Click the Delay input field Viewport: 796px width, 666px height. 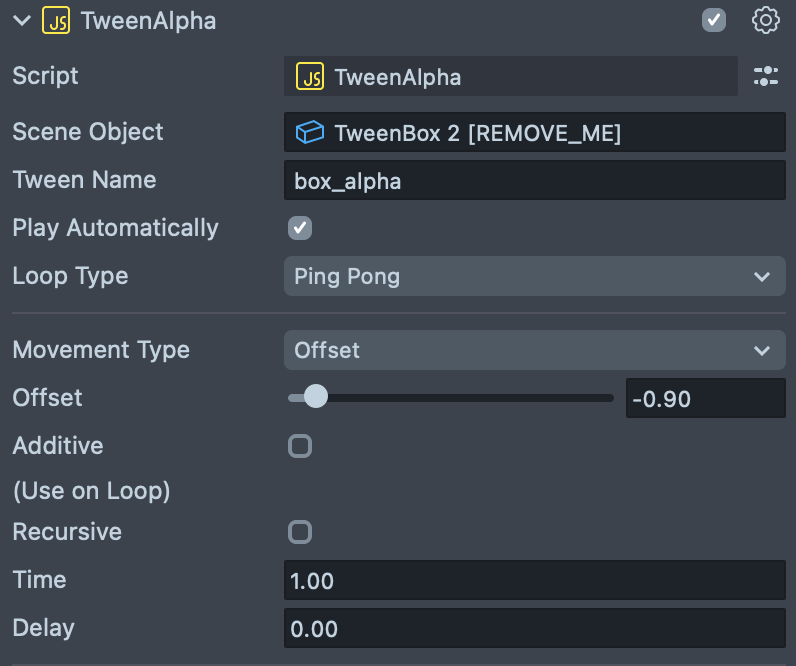tap(534, 629)
